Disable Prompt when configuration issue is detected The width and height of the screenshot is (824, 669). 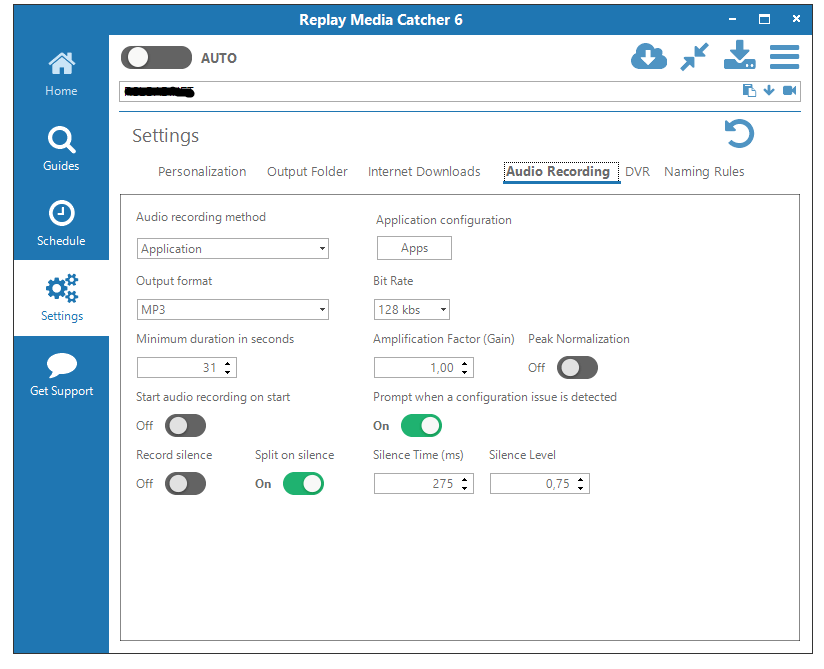tap(421, 426)
